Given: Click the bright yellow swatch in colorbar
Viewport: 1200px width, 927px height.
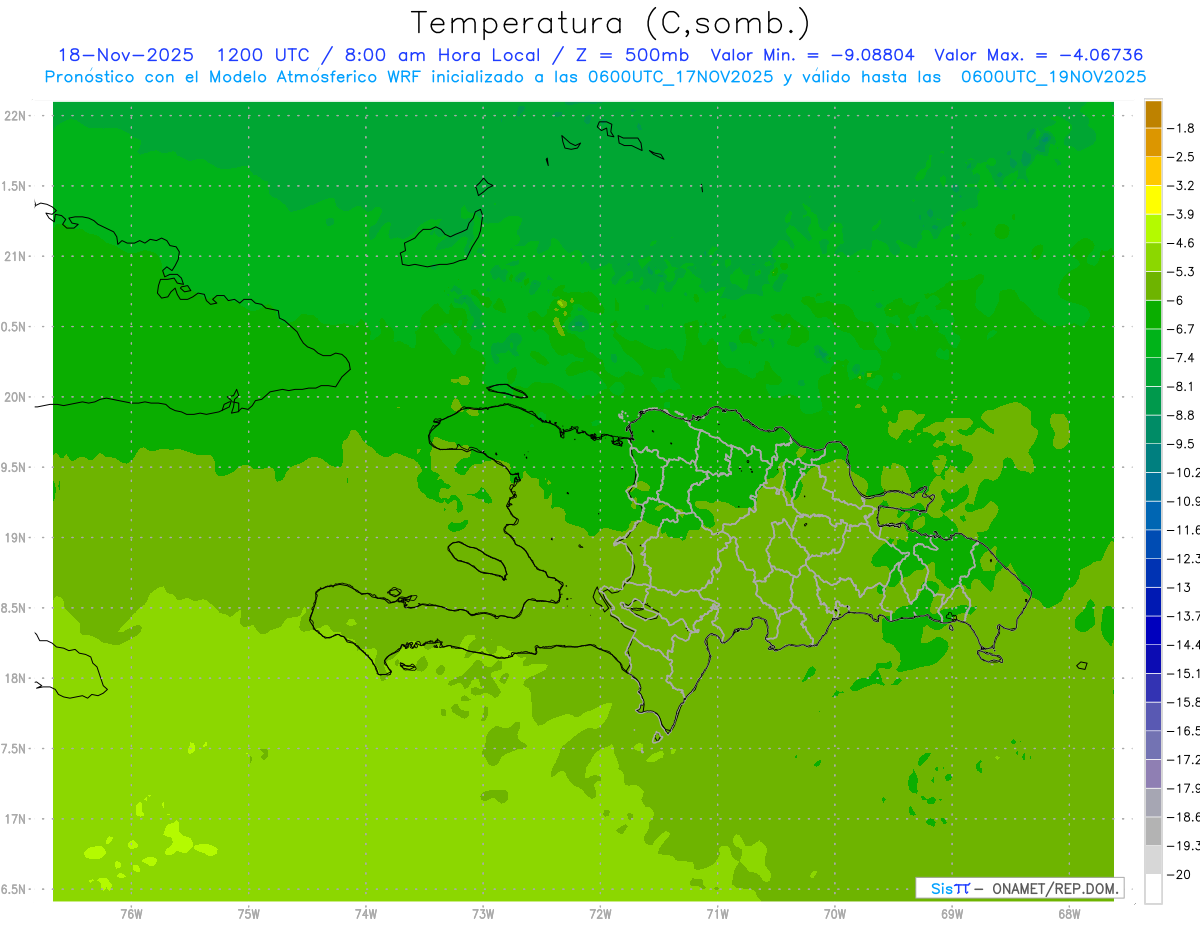Looking at the screenshot, I should (1153, 200).
